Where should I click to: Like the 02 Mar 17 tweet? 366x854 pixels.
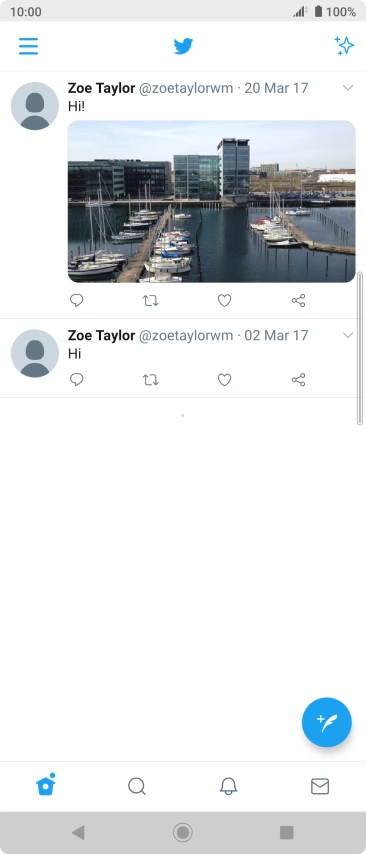[224, 380]
